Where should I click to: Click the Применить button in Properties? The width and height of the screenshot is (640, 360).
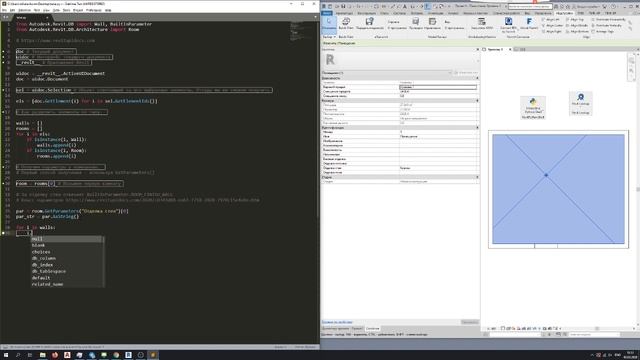coord(469,322)
